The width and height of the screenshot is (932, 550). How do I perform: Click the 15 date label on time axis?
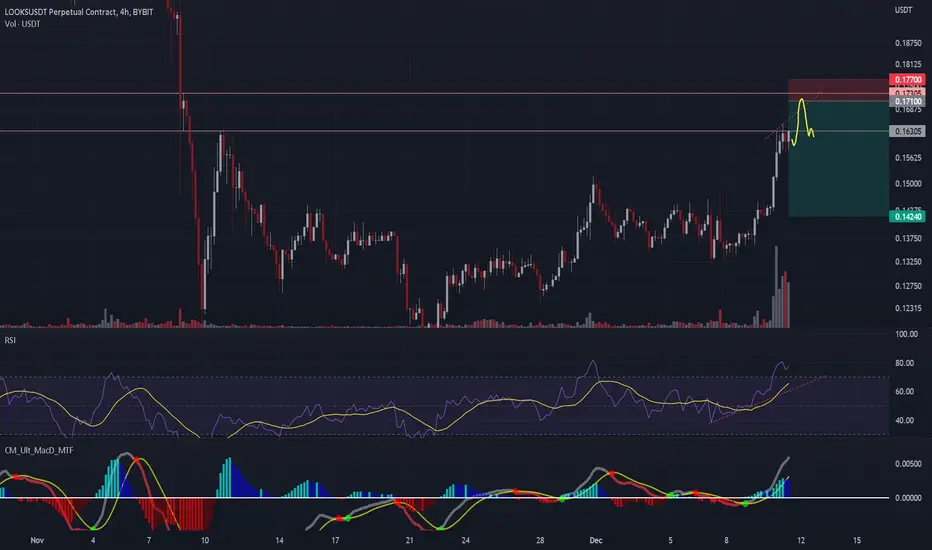coord(857,540)
